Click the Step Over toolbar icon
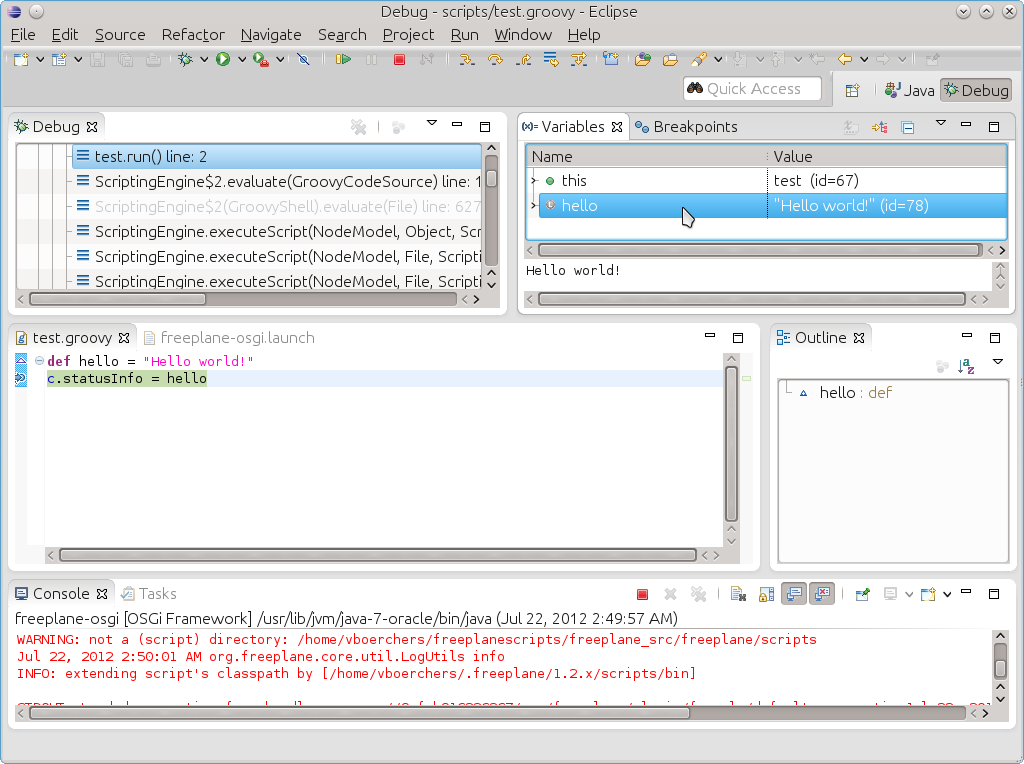 (x=494, y=60)
